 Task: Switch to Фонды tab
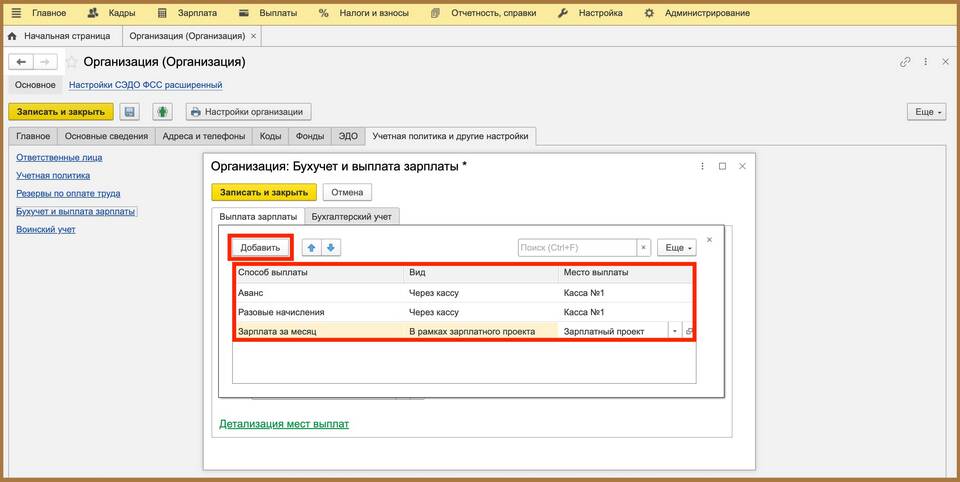pyautogui.click(x=310, y=136)
